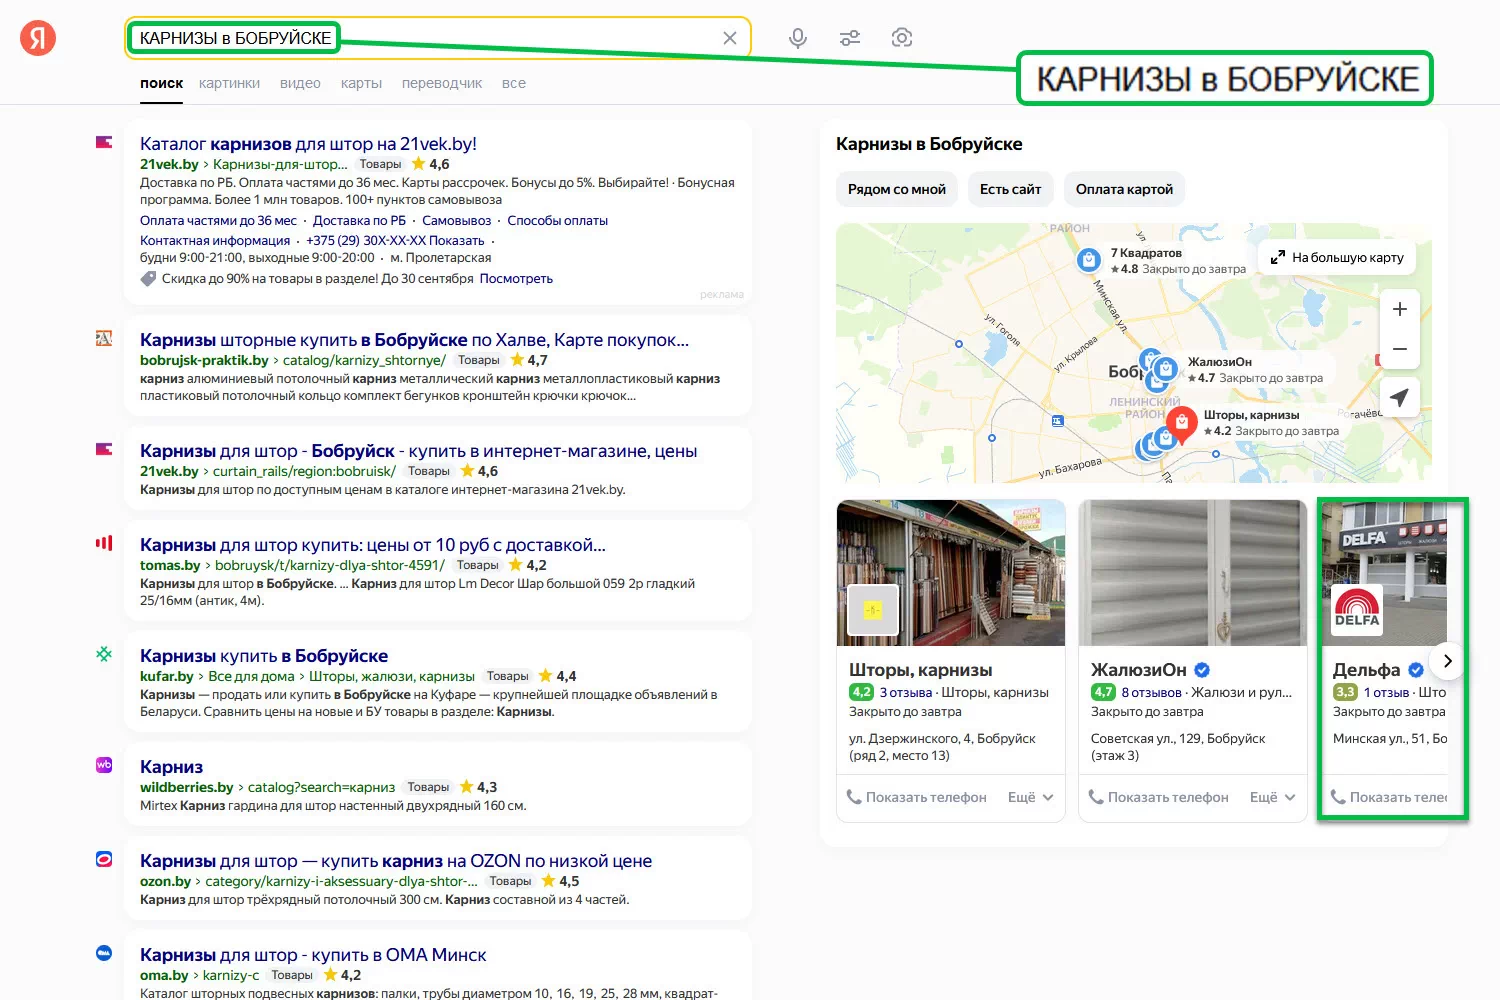The width and height of the screenshot is (1500, 1000).
Task: Zoom out on the map
Action: click(x=1399, y=349)
